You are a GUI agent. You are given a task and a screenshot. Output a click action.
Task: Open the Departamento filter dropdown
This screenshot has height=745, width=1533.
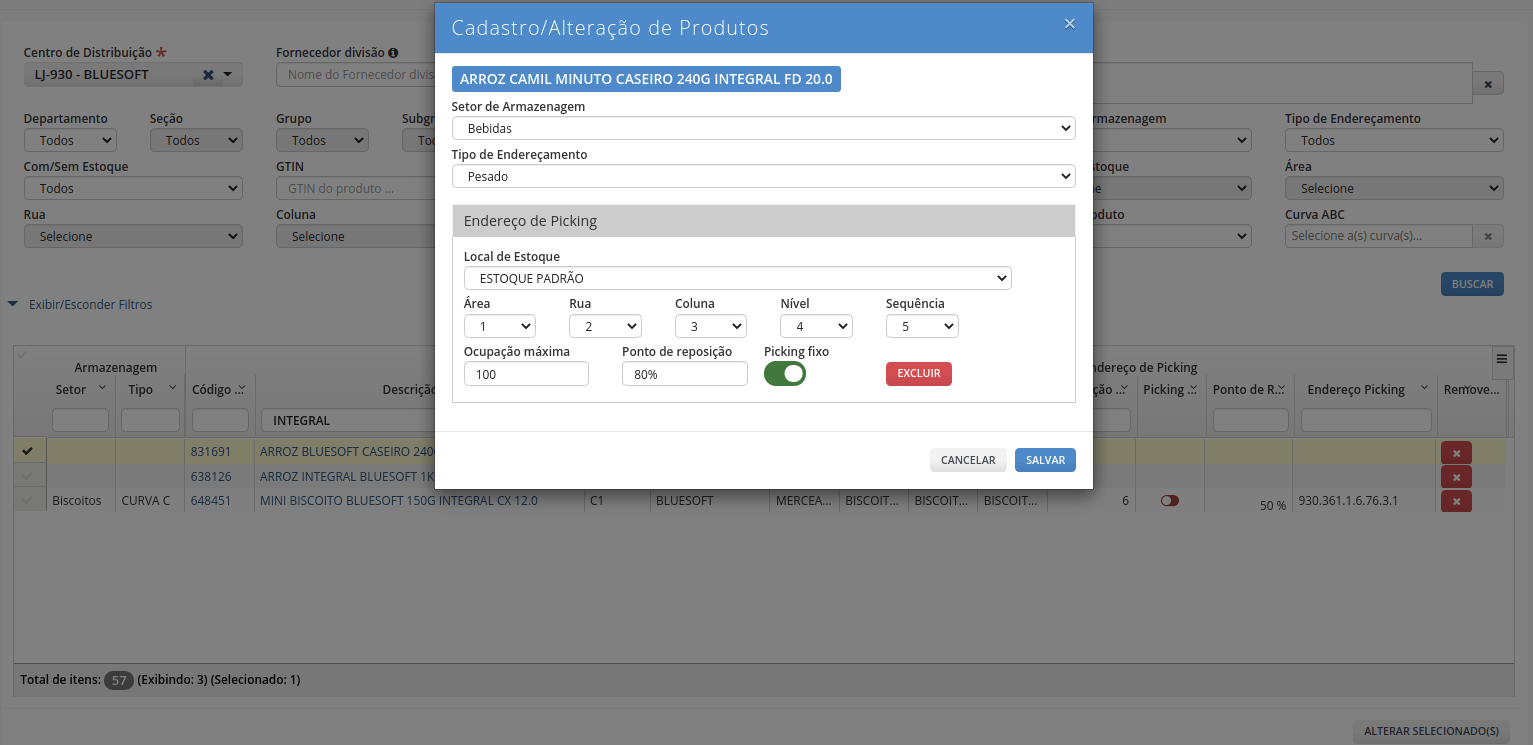(70, 141)
